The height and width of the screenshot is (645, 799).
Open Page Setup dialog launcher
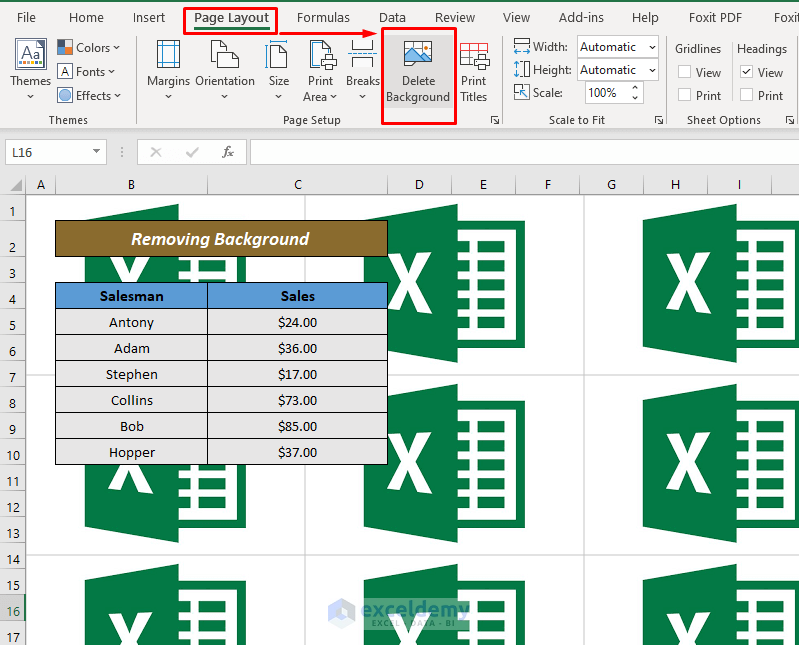click(x=495, y=120)
